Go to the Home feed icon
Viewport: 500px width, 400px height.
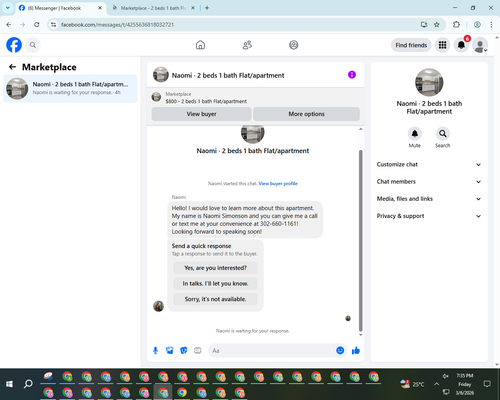pos(200,45)
